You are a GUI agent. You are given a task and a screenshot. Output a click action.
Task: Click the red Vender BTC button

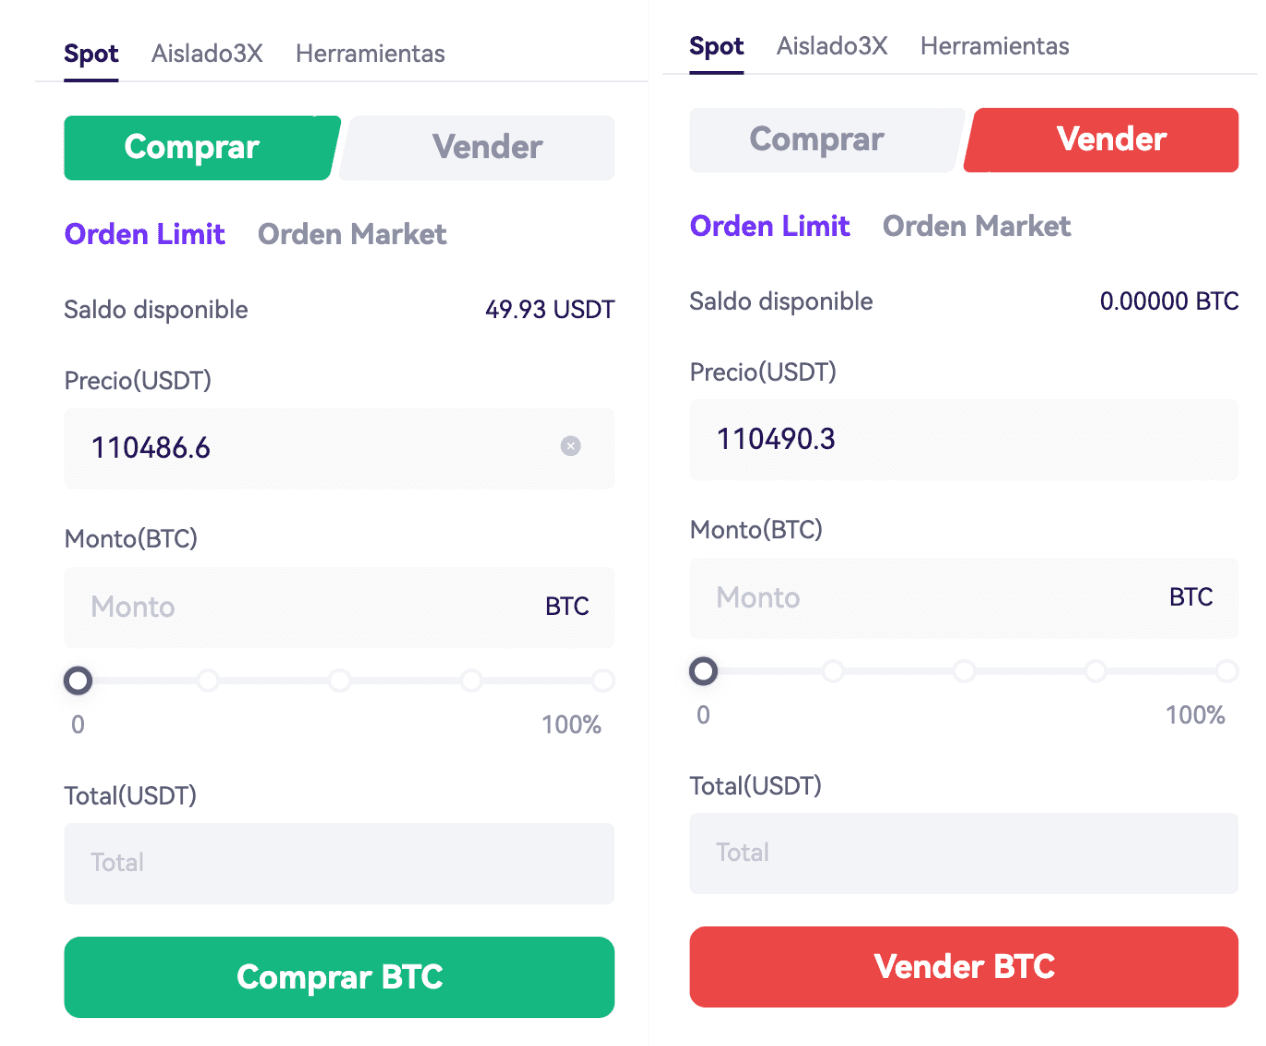964,967
